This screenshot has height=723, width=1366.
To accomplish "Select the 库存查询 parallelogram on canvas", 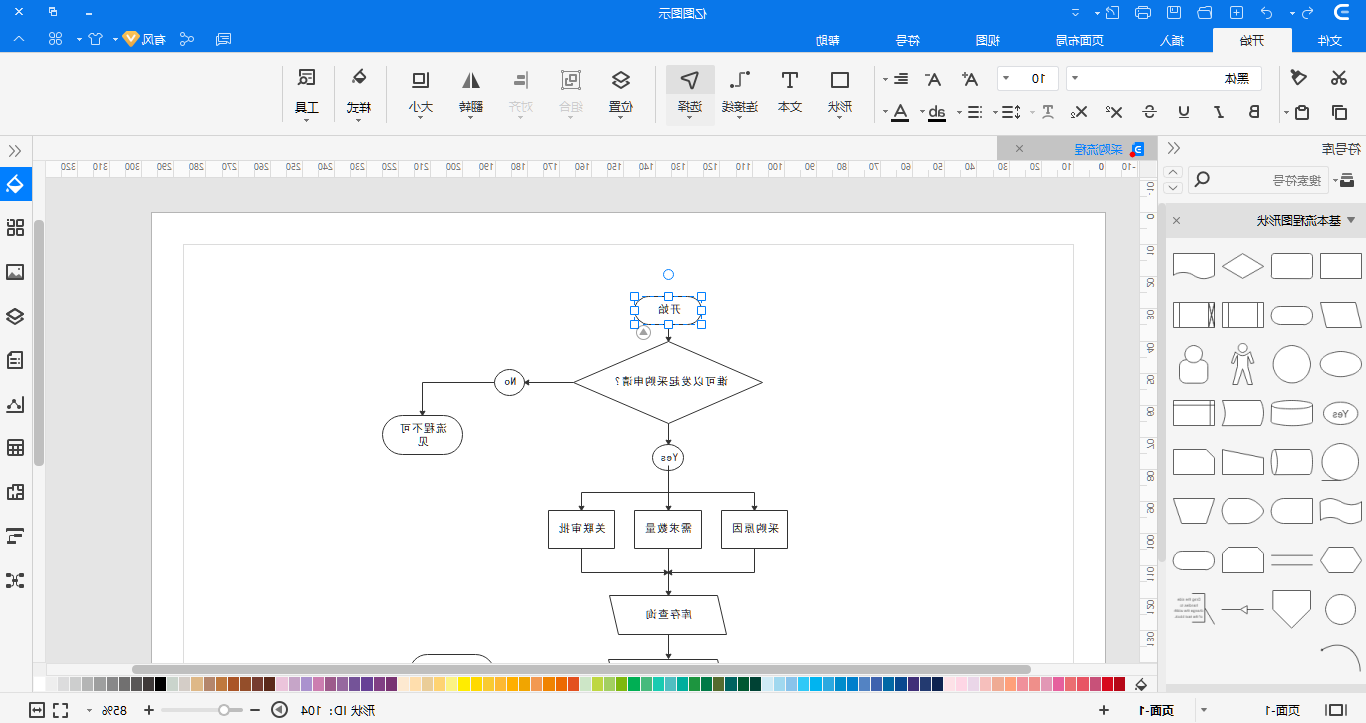I will (x=668, y=615).
